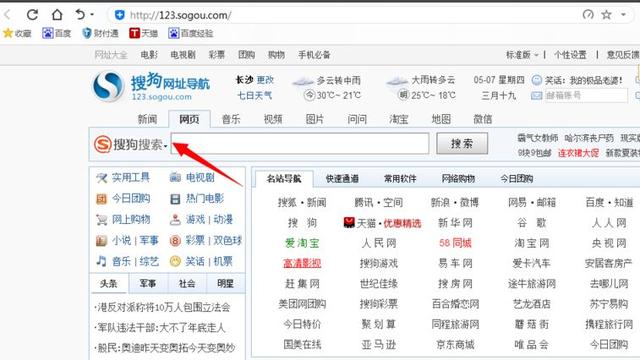Switch to the 视频 search tab
Image resolution: width=640 pixels, height=360 pixels.
273,119
